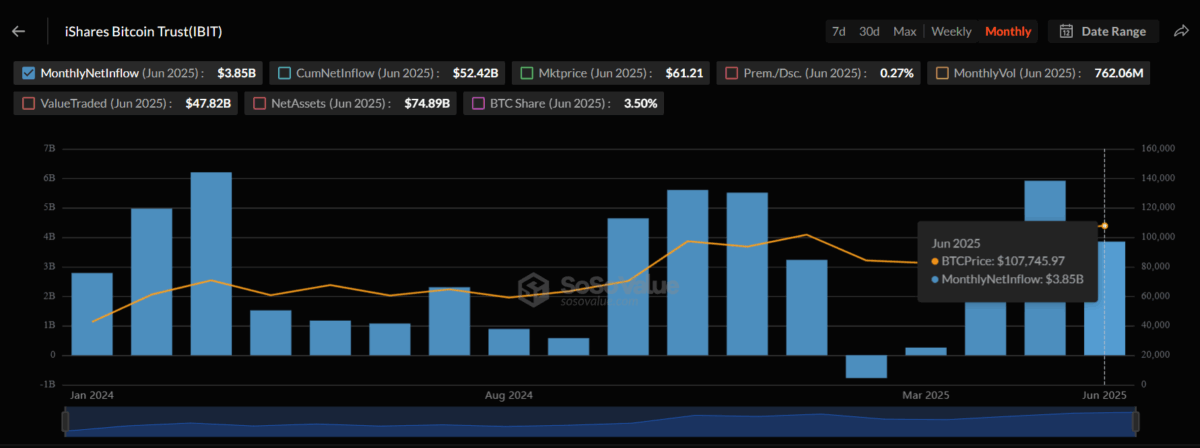Viewport: 1200px width, 448px height.
Task: Click the $47.82B ValueTraded value
Action: [209, 103]
